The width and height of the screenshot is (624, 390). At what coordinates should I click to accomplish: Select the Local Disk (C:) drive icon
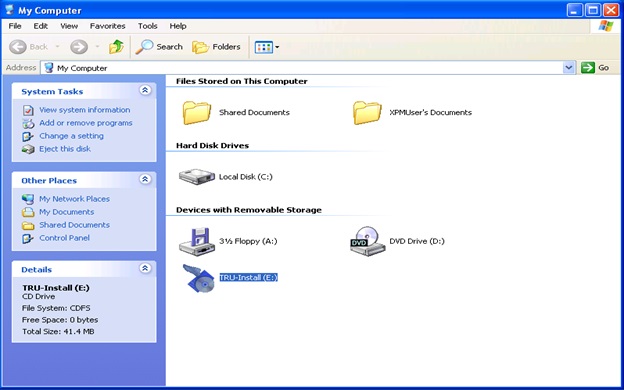coord(197,176)
